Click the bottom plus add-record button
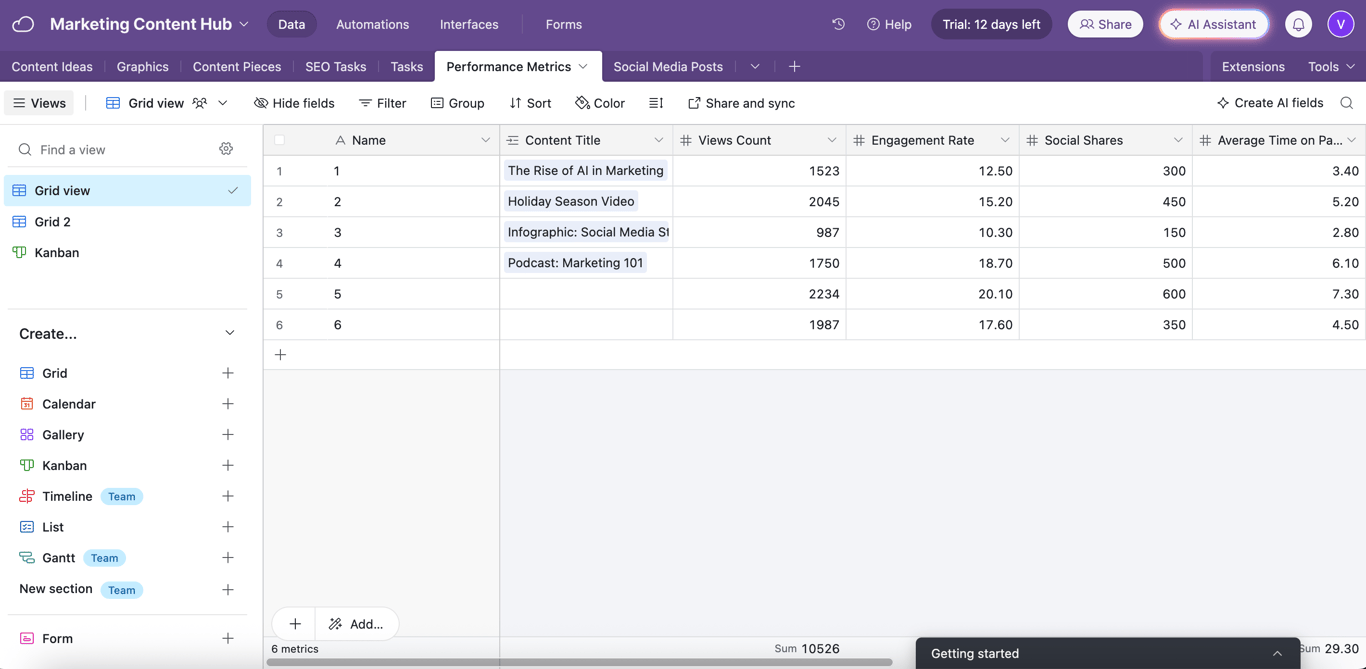This screenshot has width=1366, height=669. point(295,624)
